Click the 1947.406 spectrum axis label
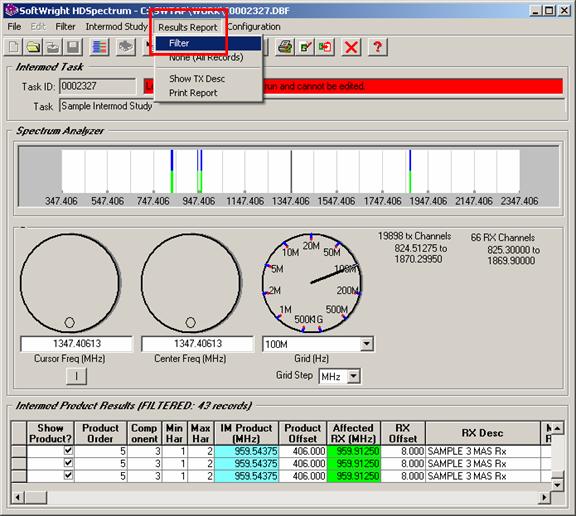Image resolution: width=576 pixels, height=516 pixels. pos(428,201)
